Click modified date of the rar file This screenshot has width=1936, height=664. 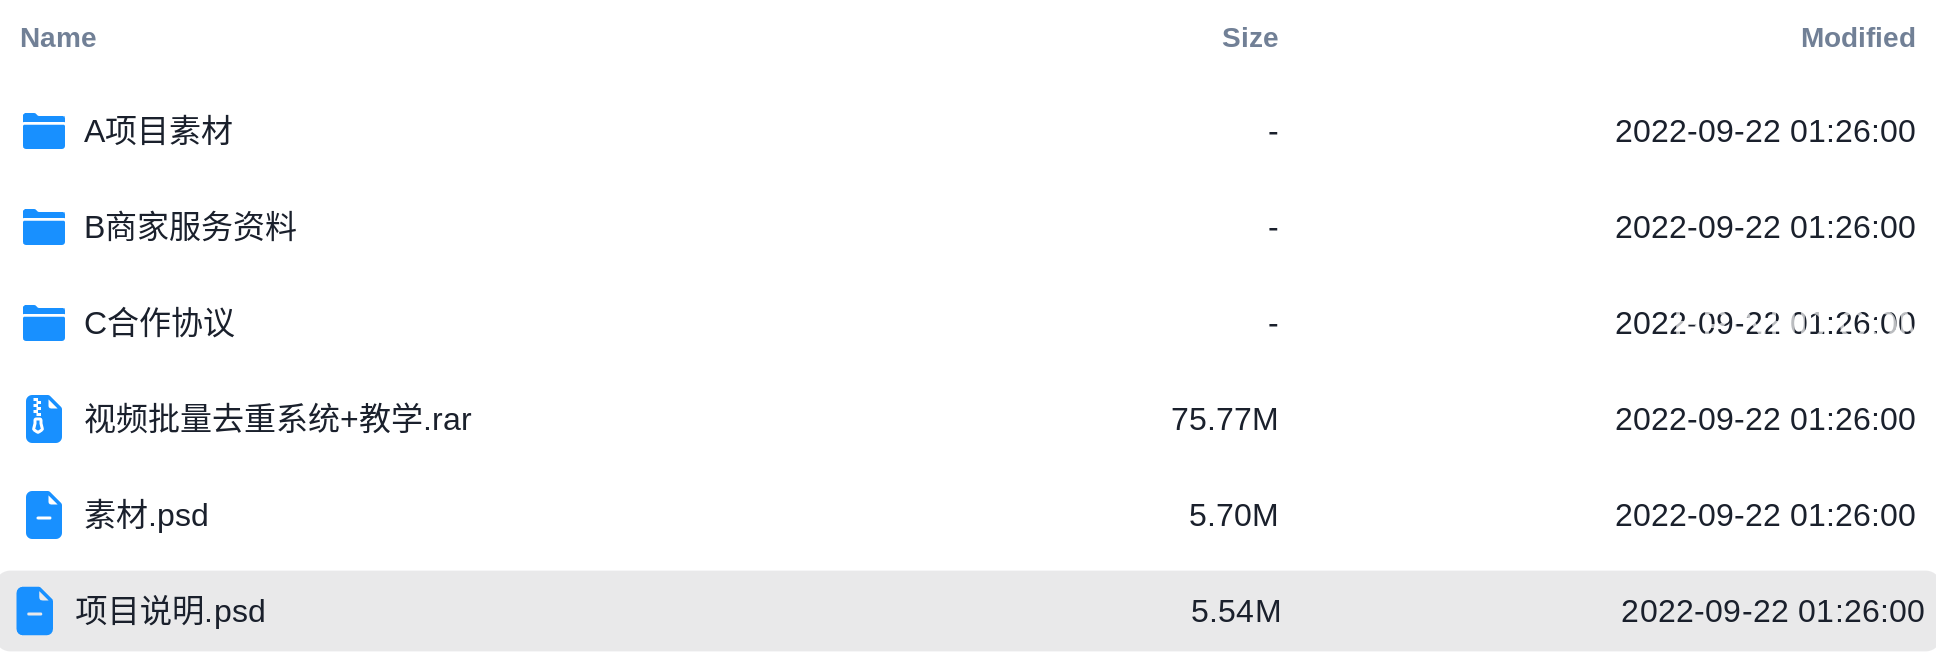(x=1765, y=419)
